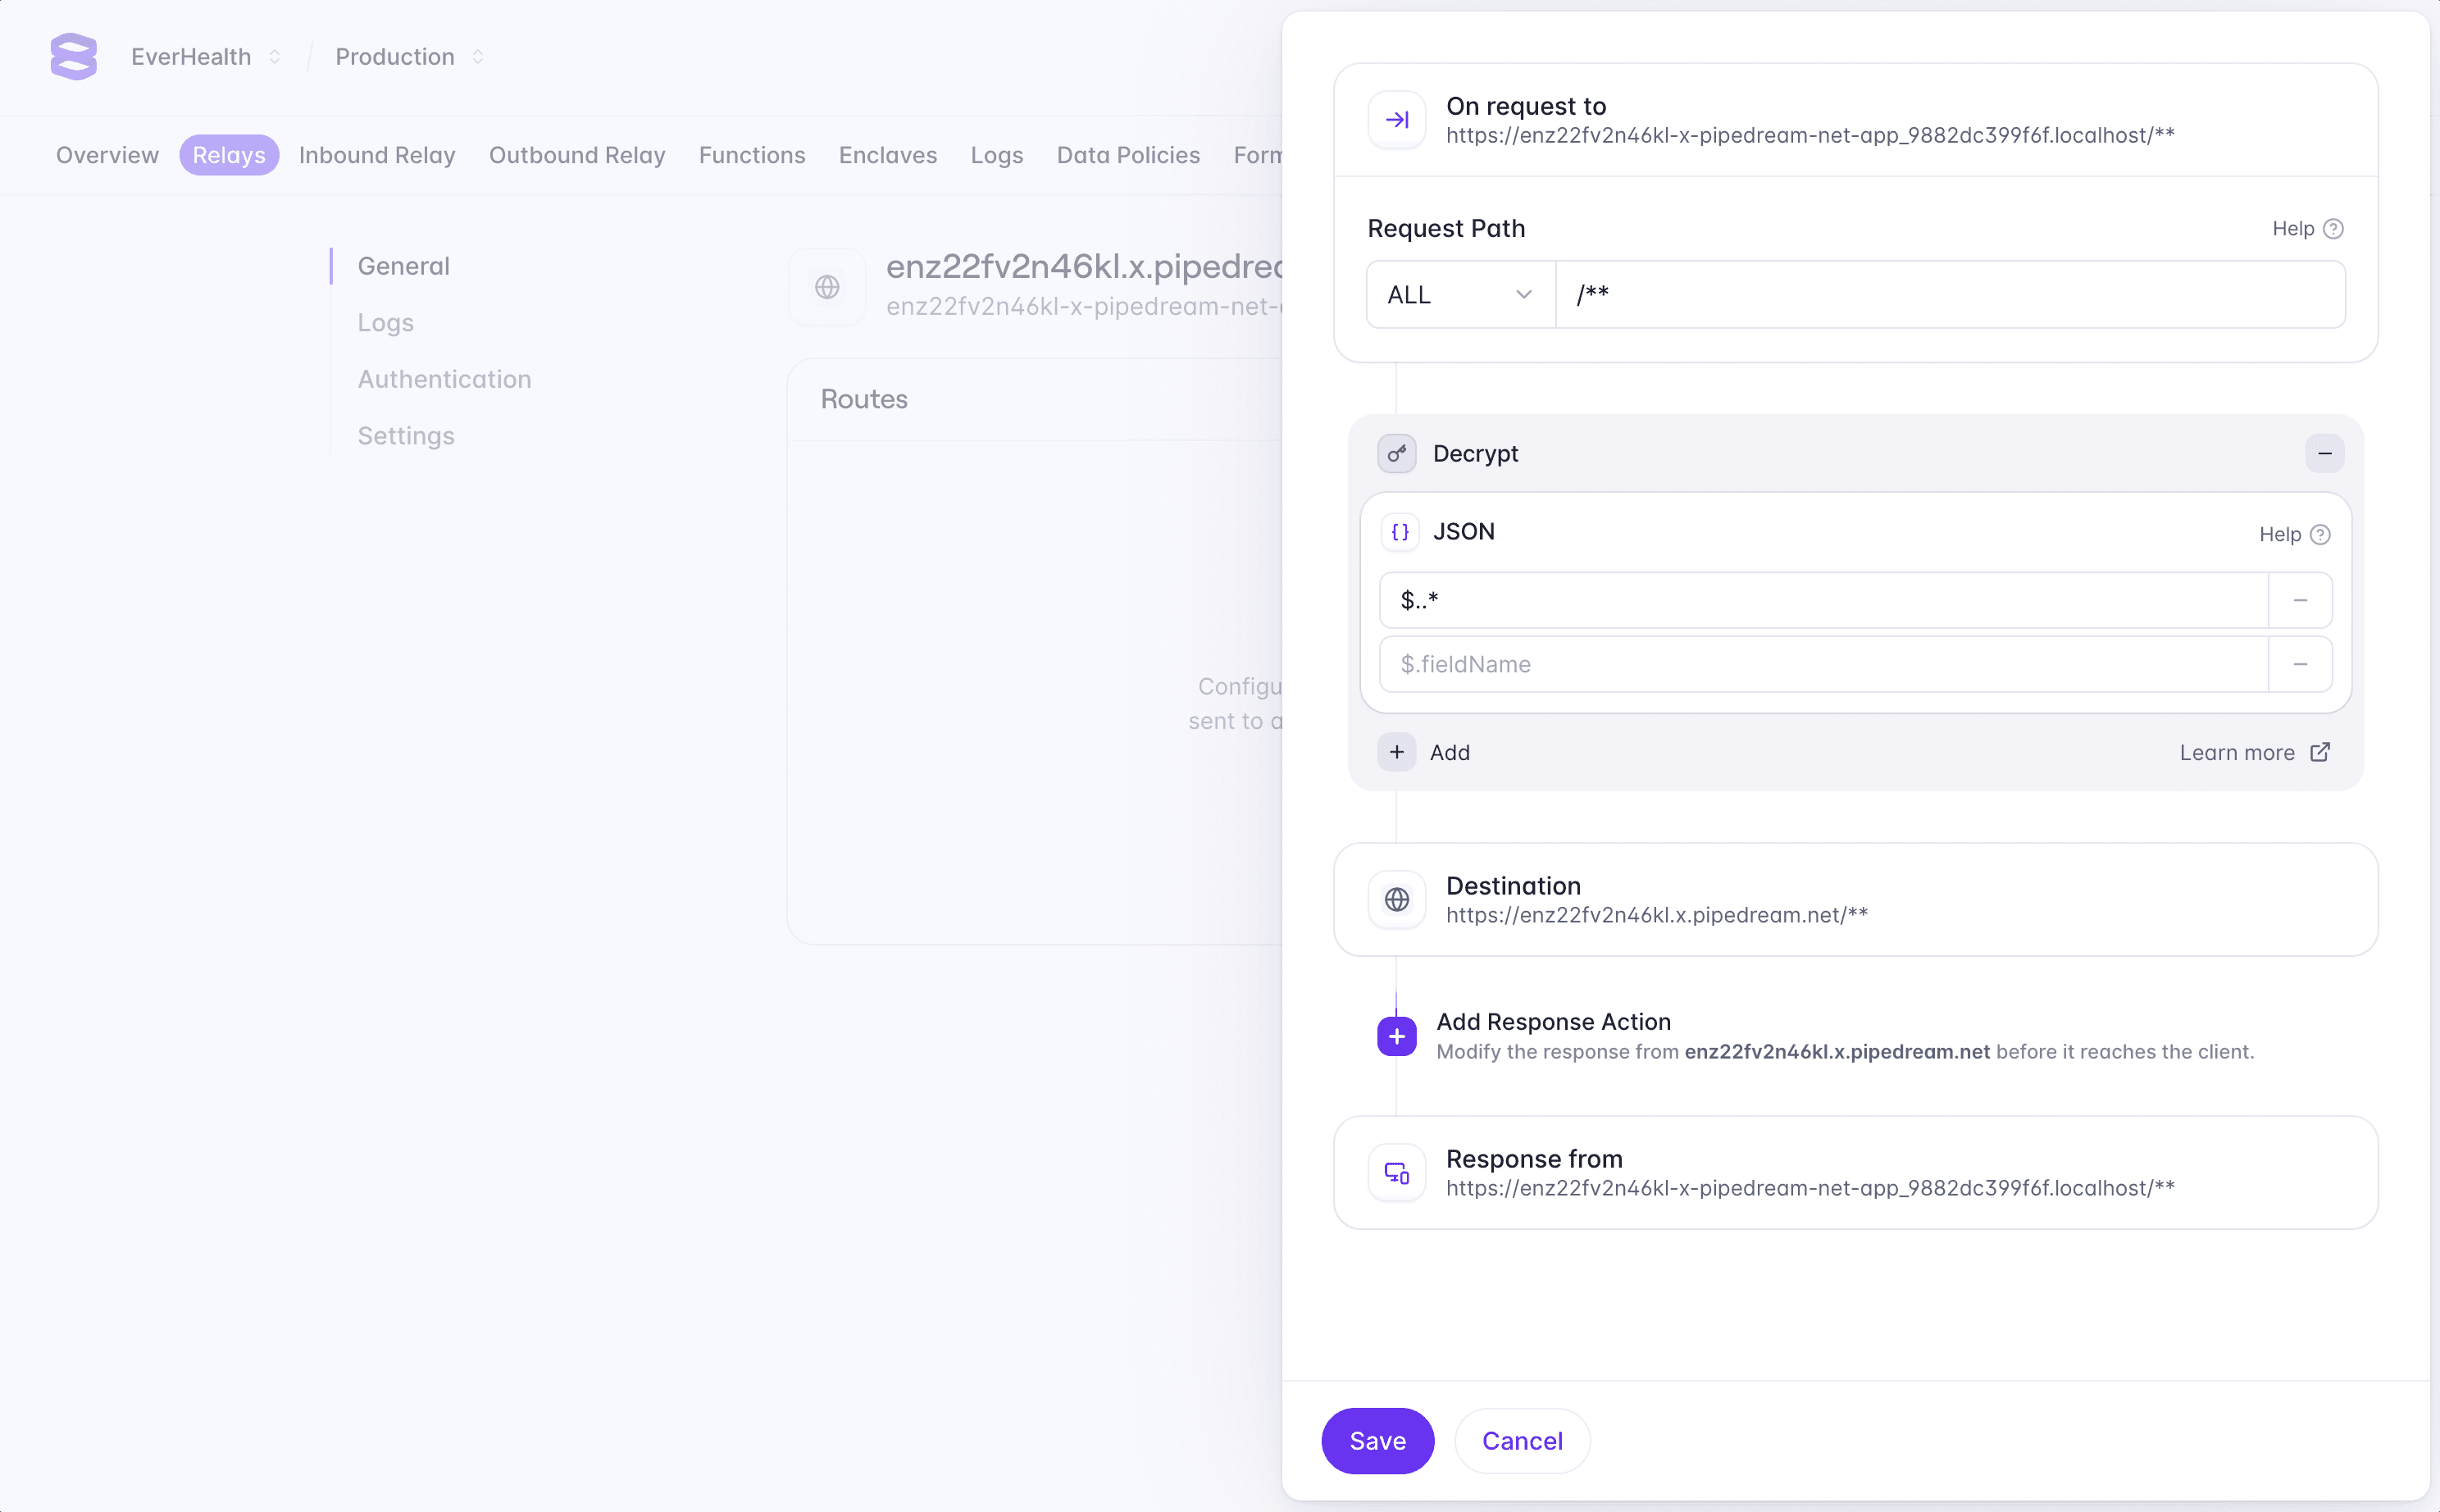Click the Decrypt key icon
The image size is (2440, 1512).
click(1396, 454)
